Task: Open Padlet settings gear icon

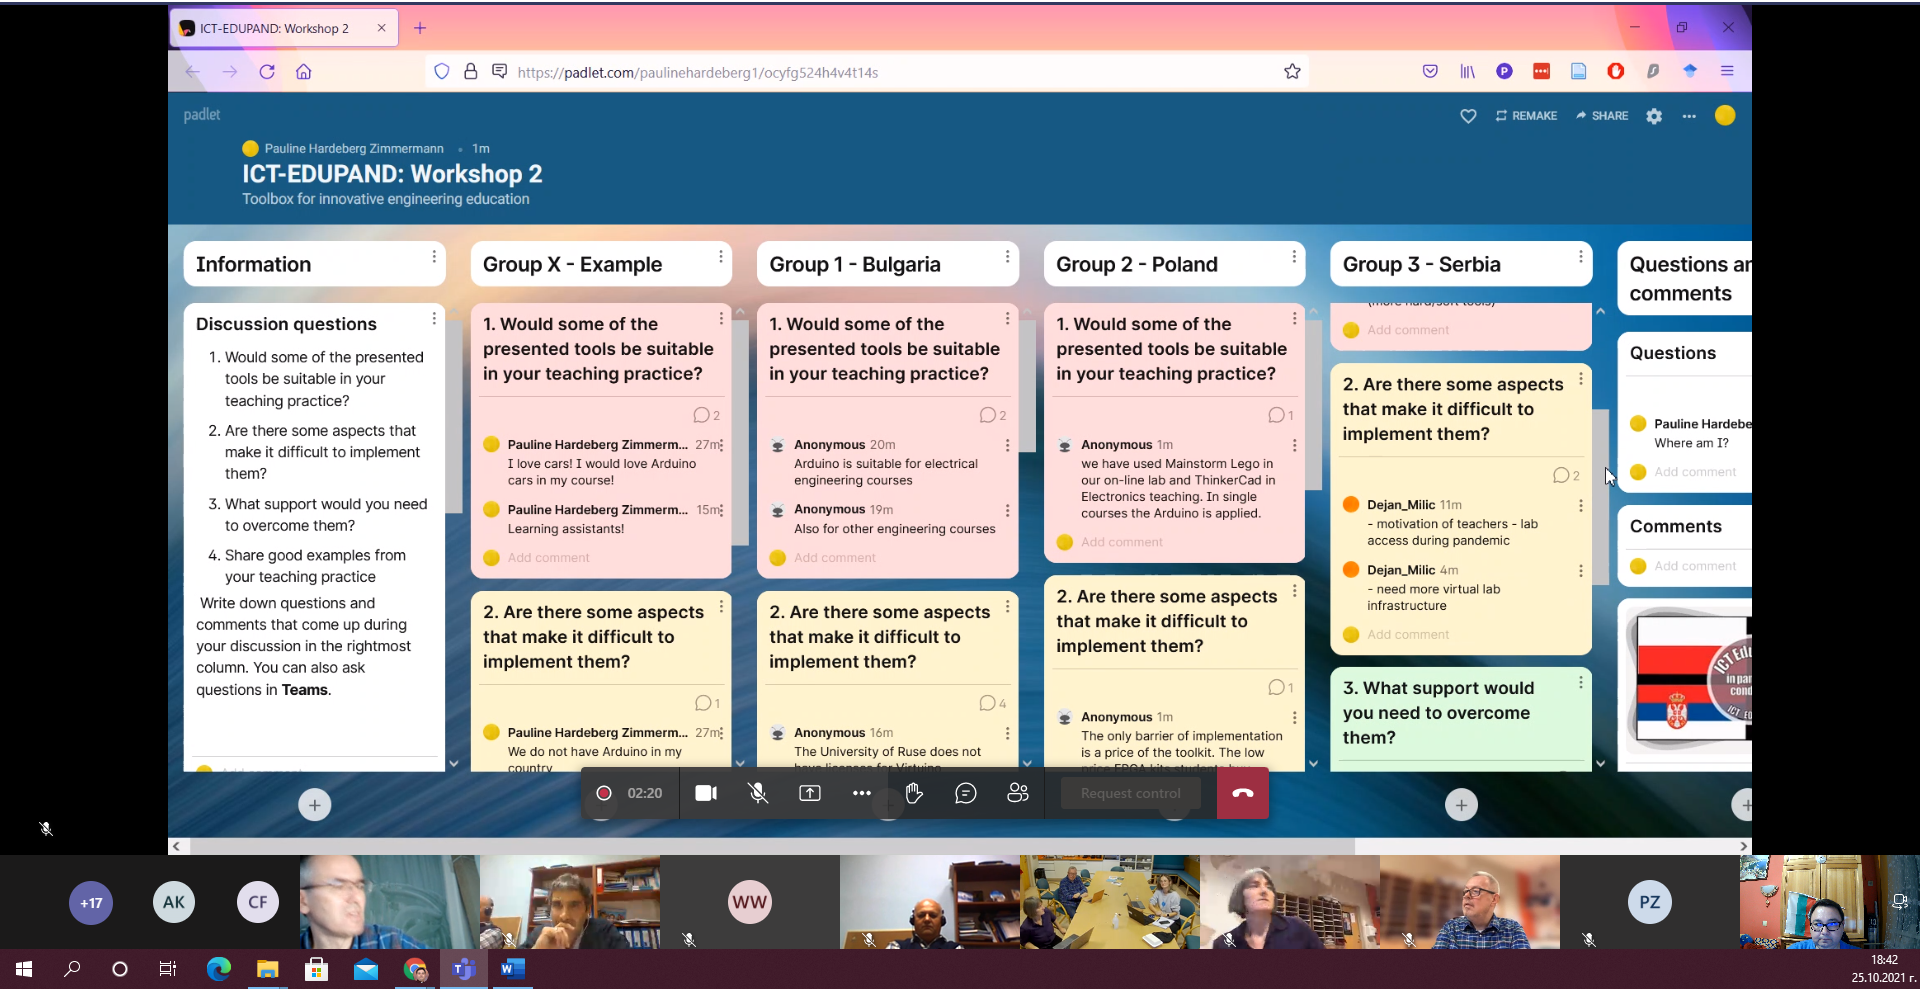Action: (x=1654, y=116)
